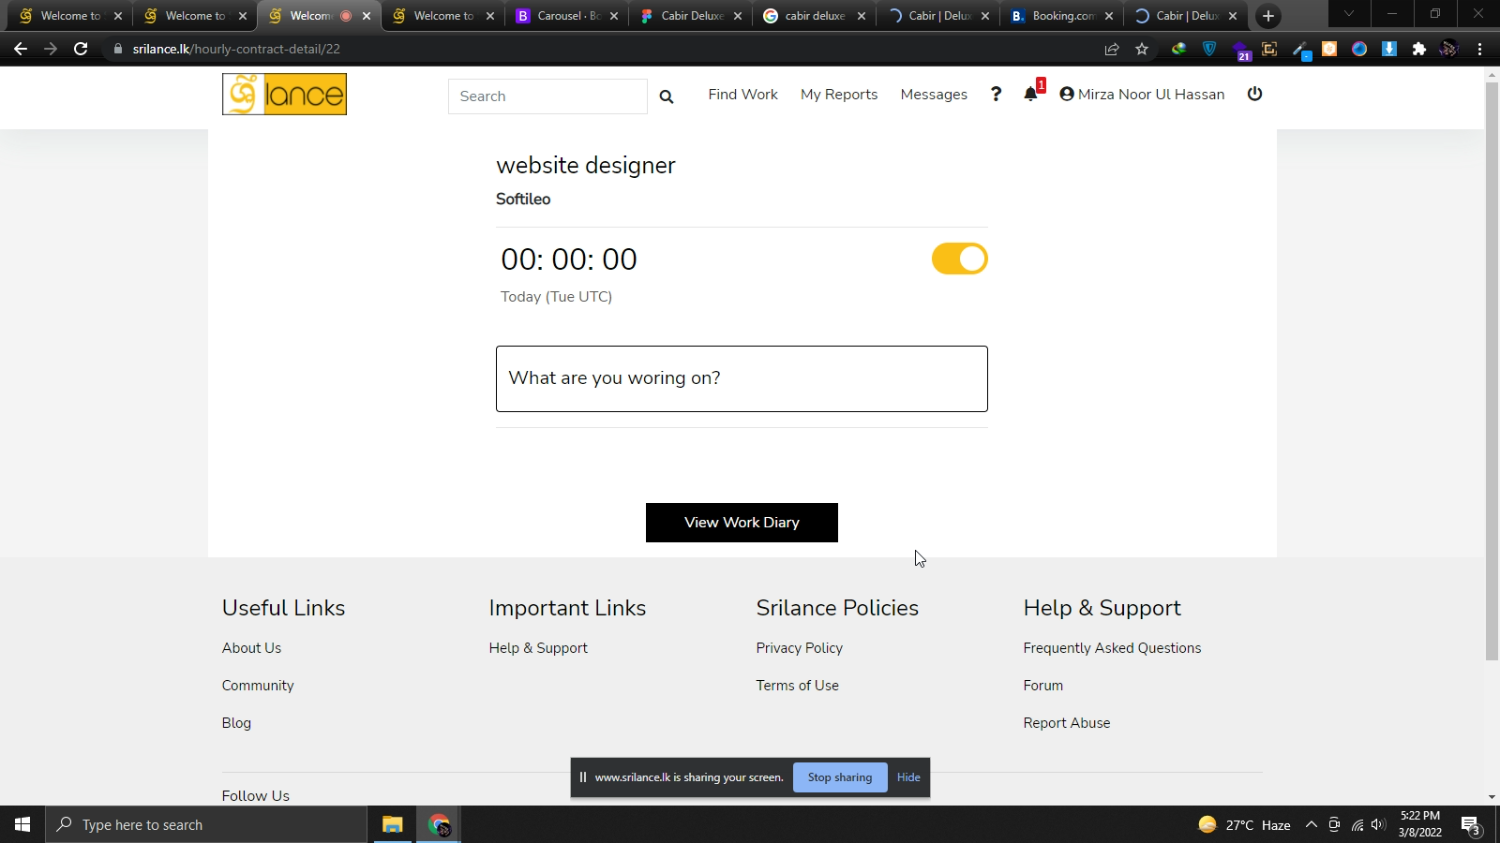The image size is (1500, 843).
Task: Click View Work Diary button
Action: 741,522
